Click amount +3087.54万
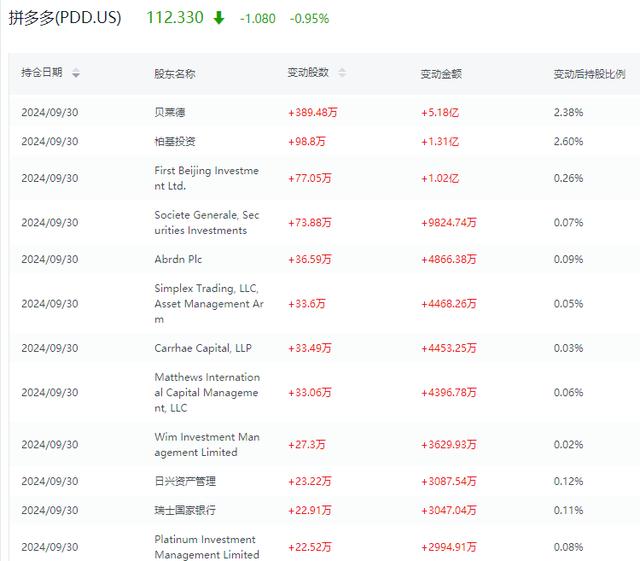 coord(449,481)
